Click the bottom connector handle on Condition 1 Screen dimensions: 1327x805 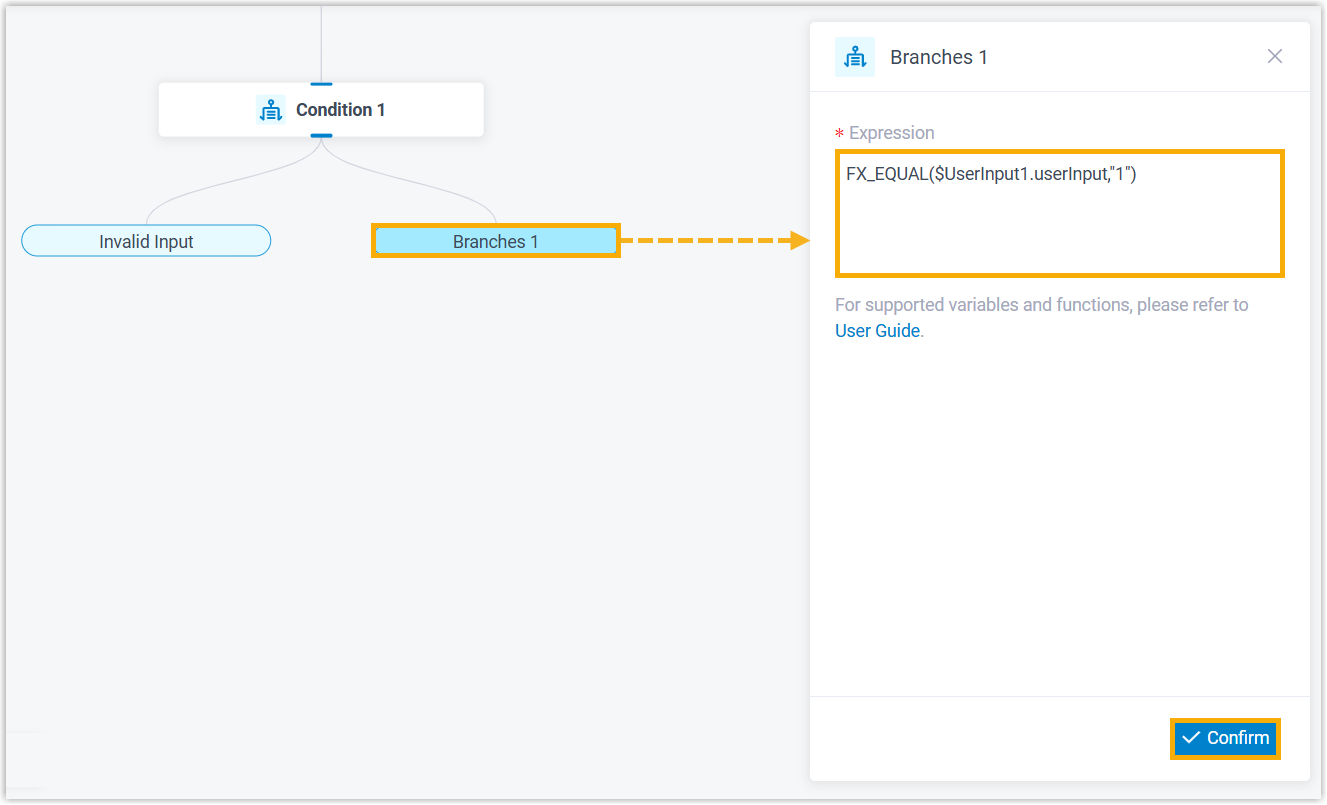pyautogui.click(x=321, y=135)
